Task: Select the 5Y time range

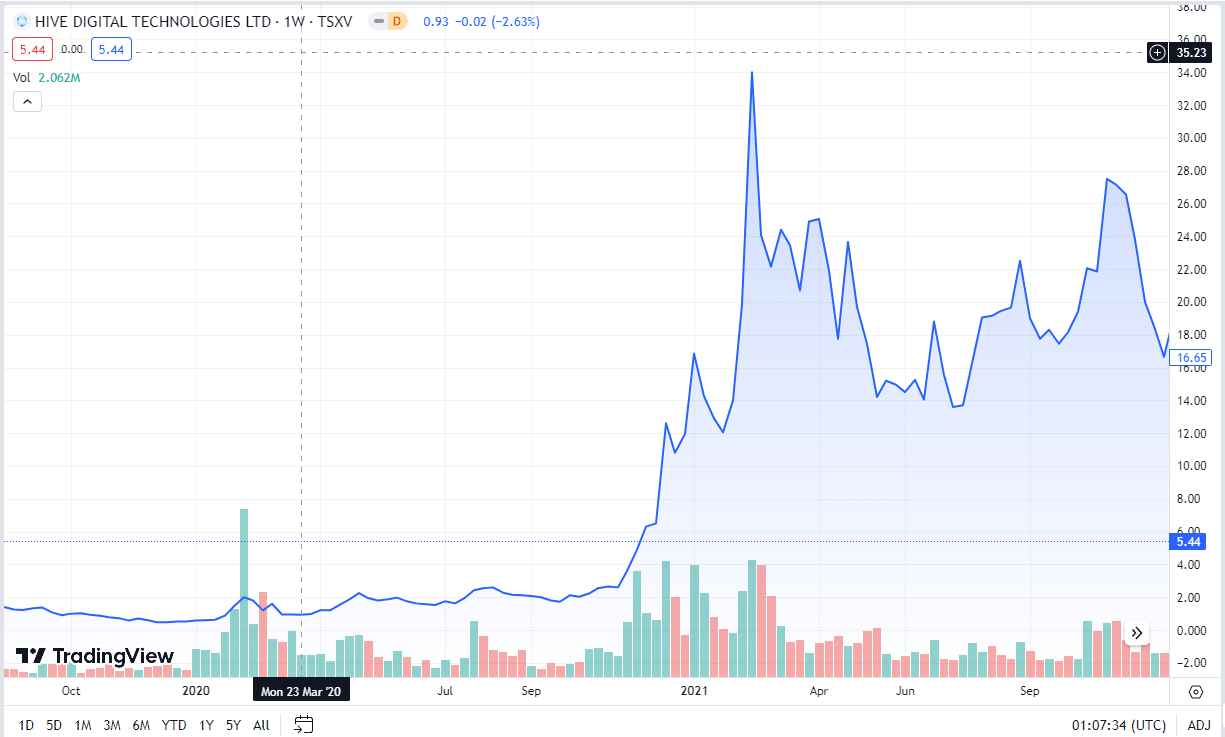Action: (233, 725)
